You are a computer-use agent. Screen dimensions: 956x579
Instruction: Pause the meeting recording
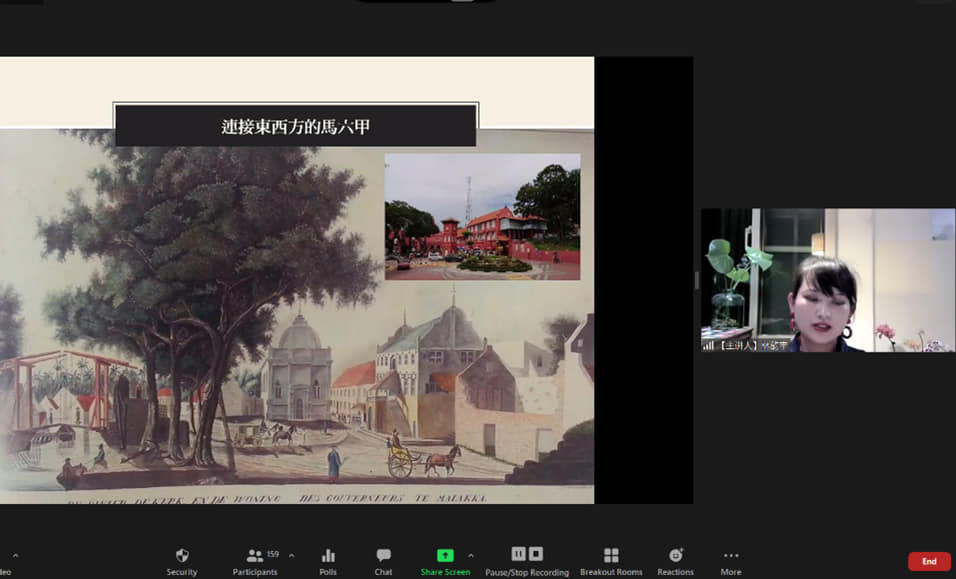pos(518,553)
